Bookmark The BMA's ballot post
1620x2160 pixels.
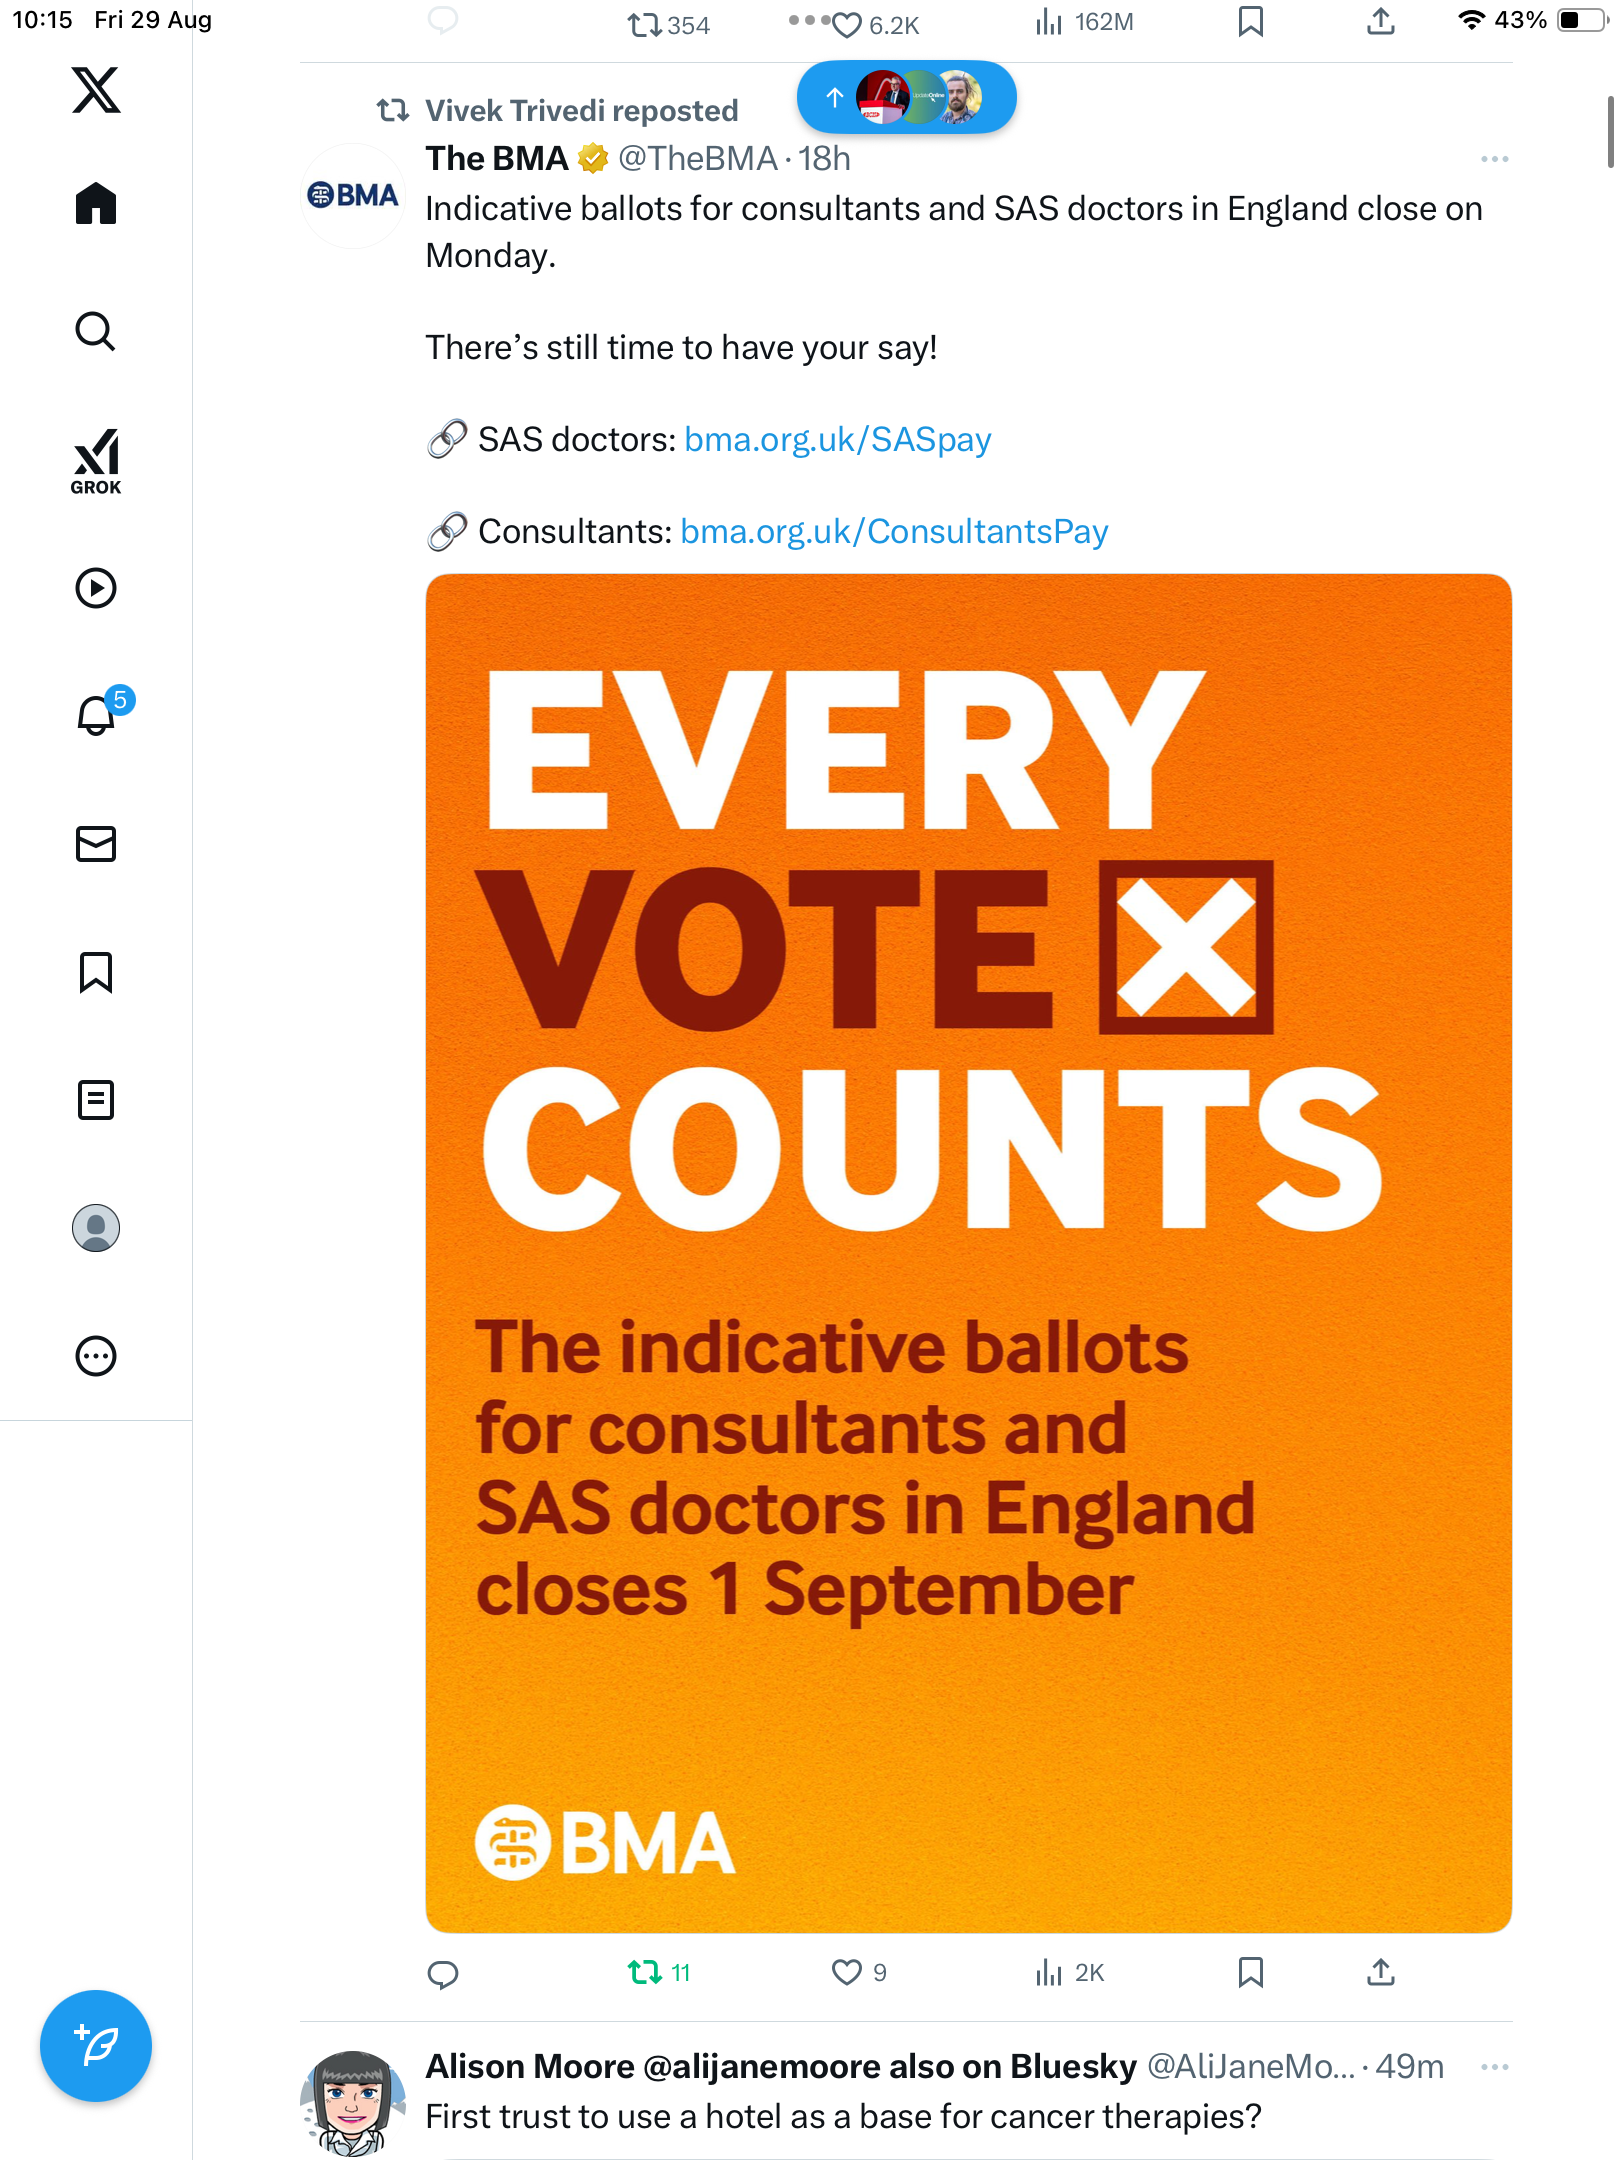pyautogui.click(x=1250, y=1972)
